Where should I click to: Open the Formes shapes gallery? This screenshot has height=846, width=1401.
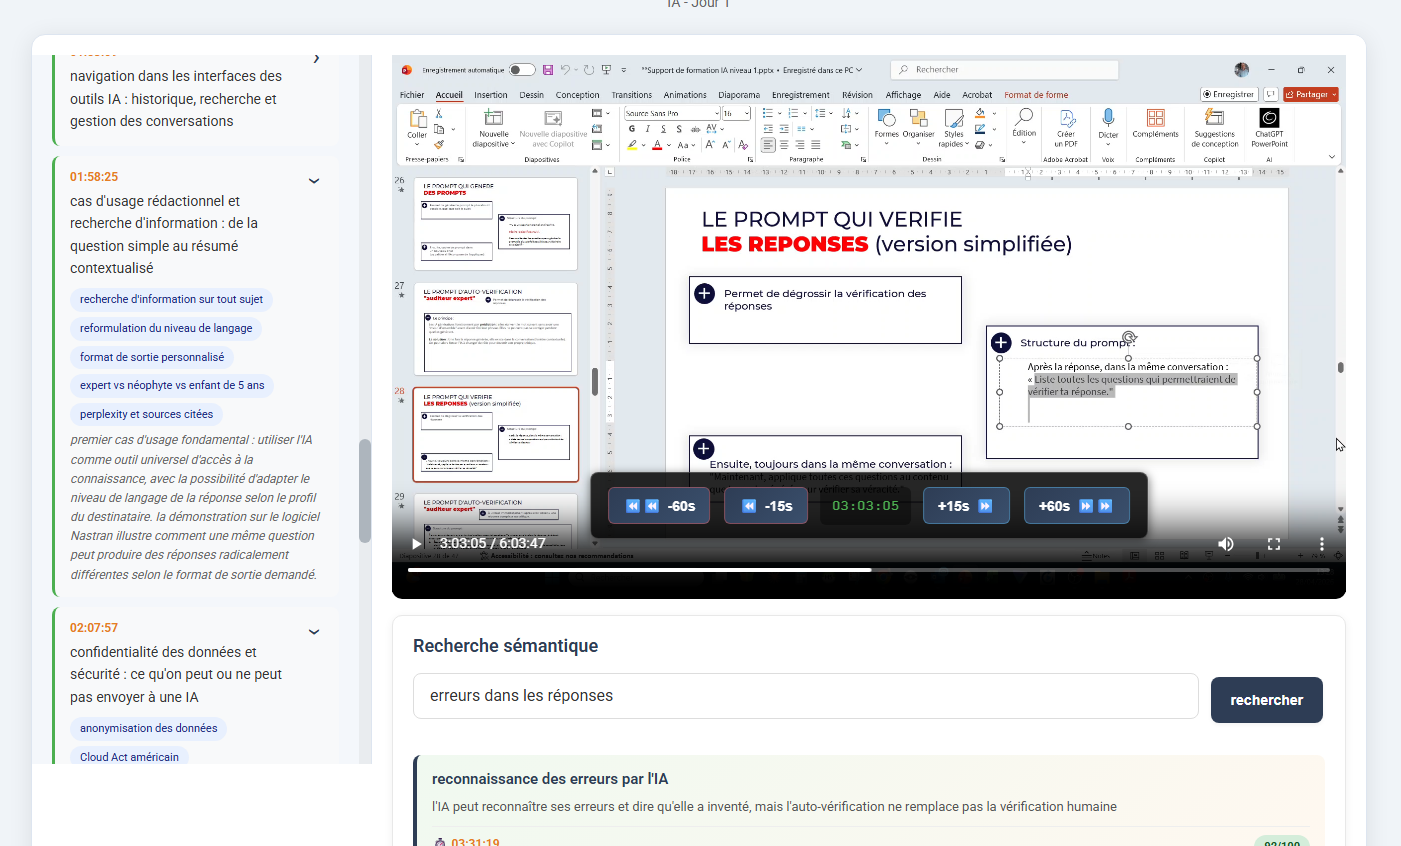click(x=886, y=125)
